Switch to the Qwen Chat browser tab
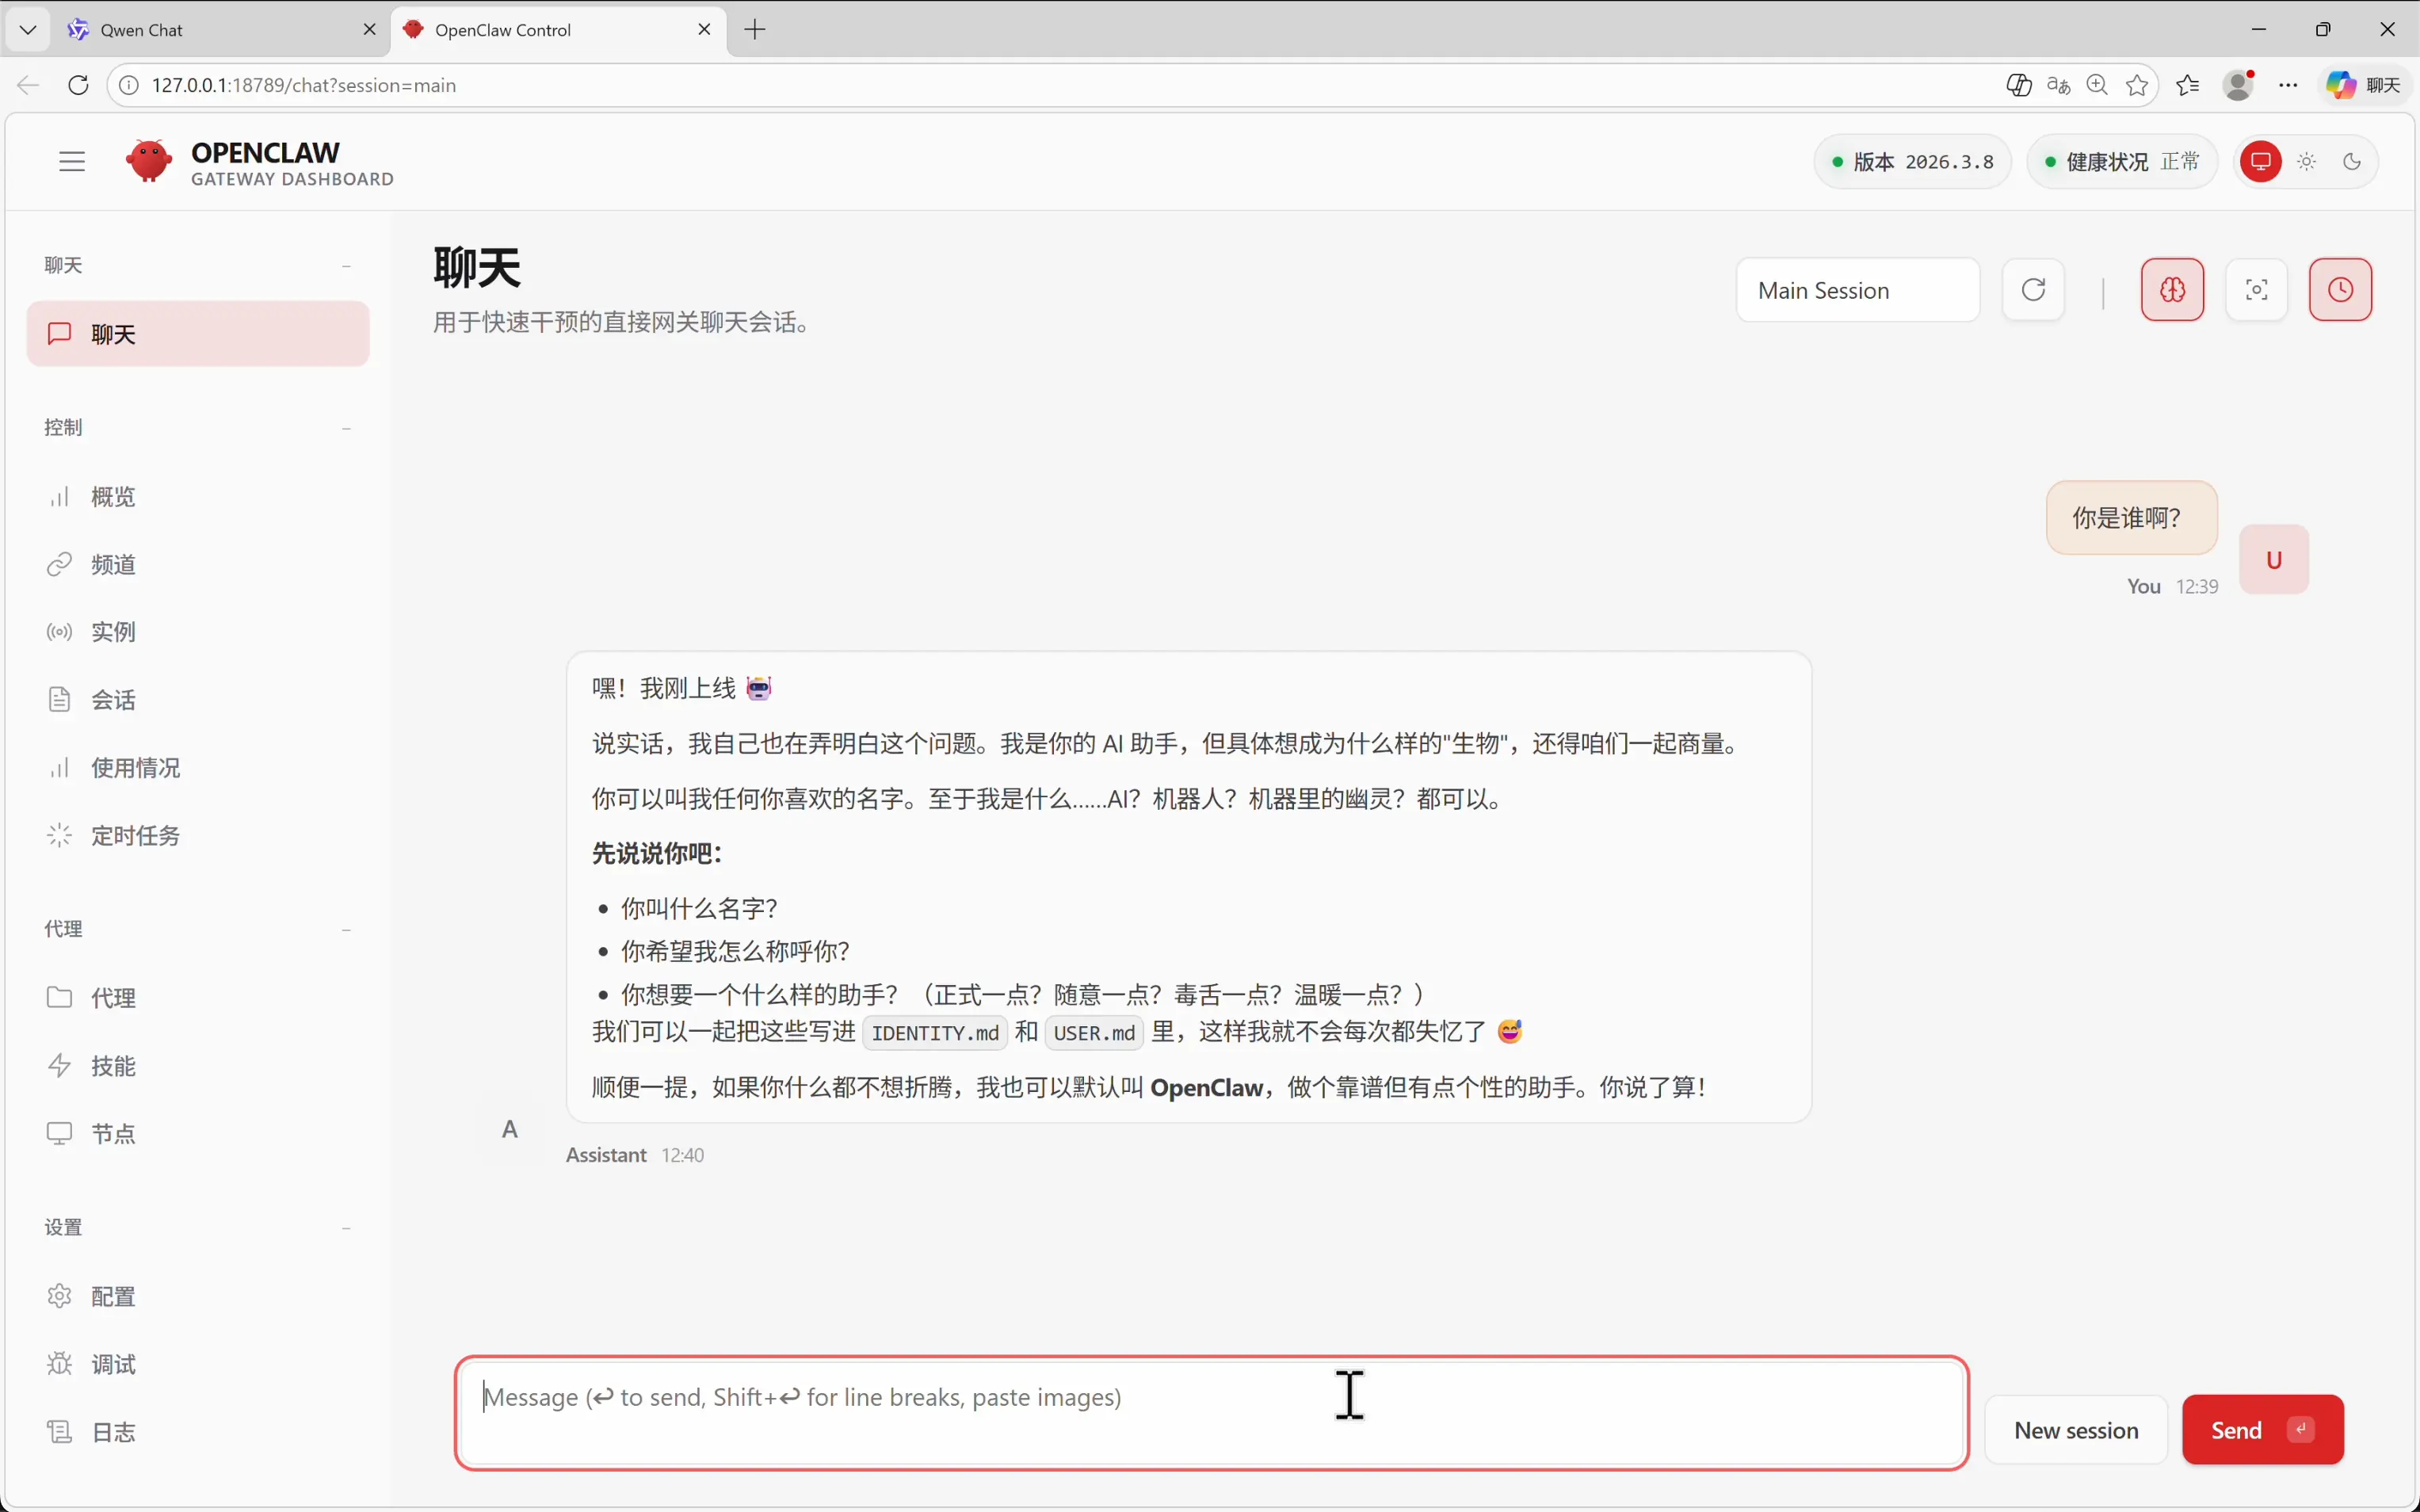This screenshot has width=2420, height=1512. (x=142, y=30)
